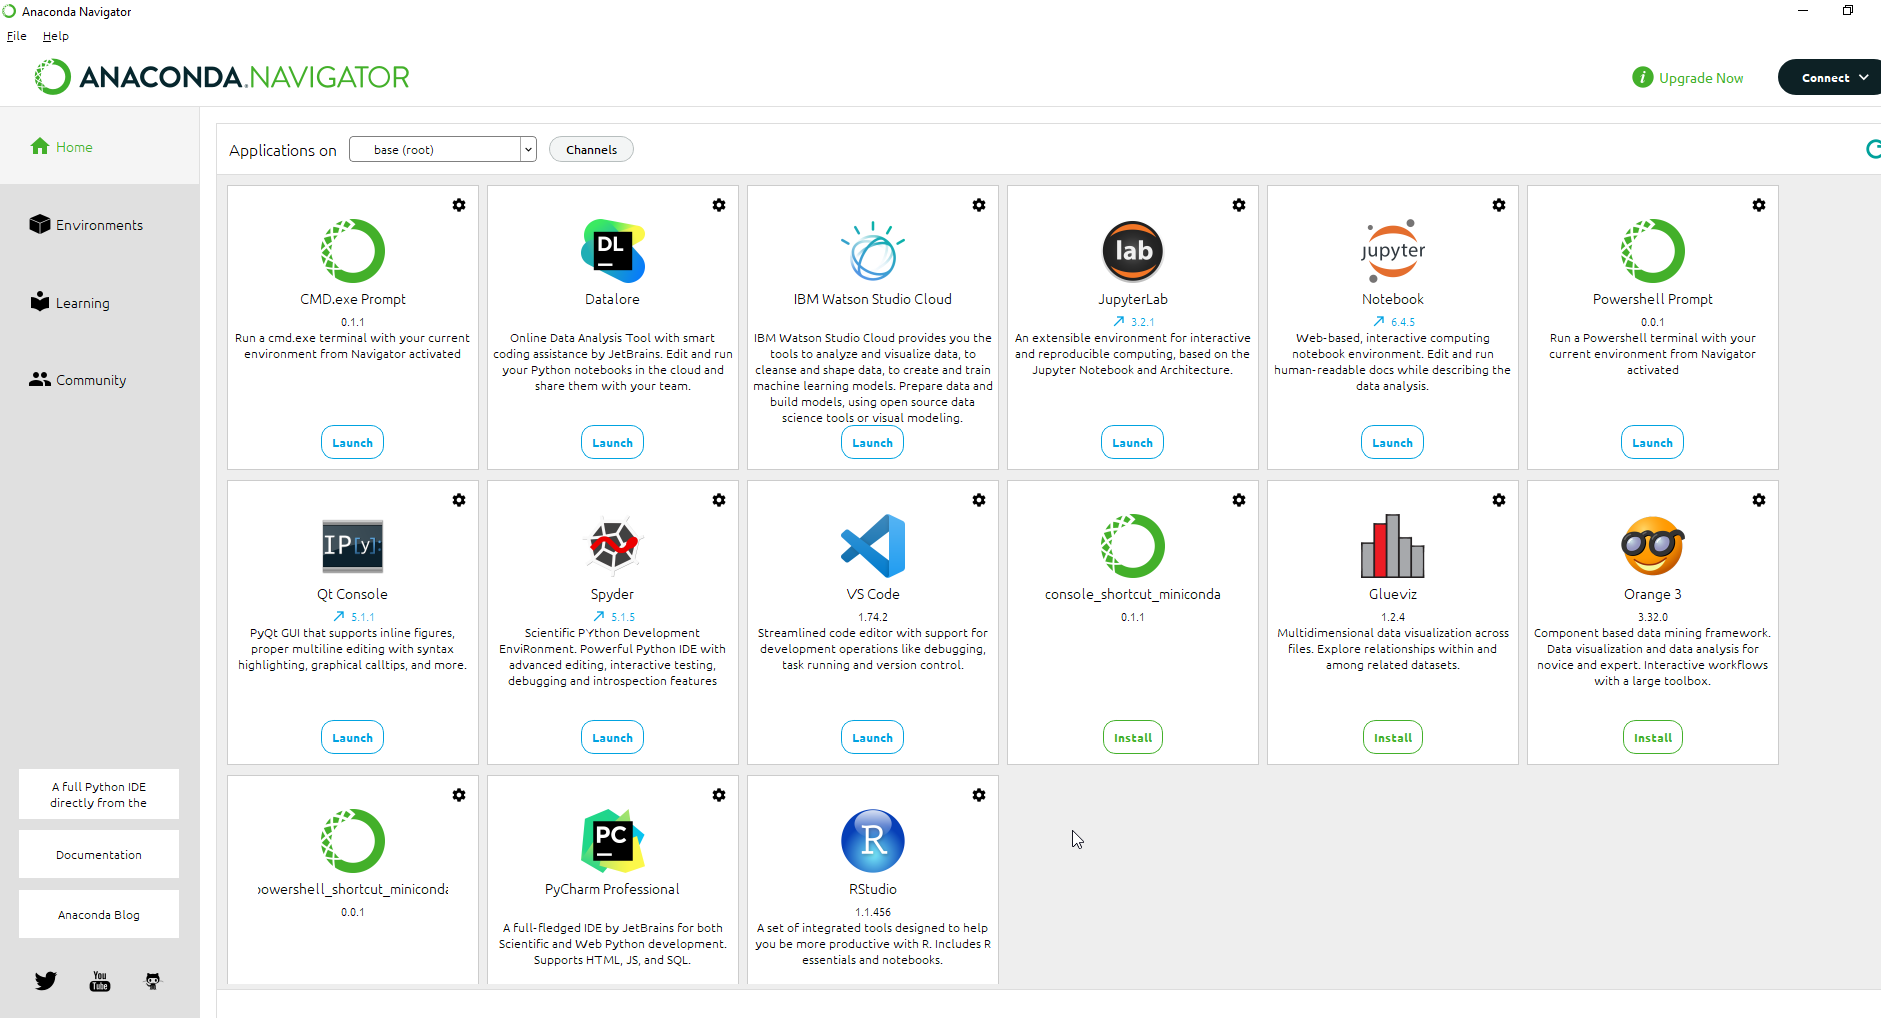Viewport: 1881px width, 1018px height.
Task: Open Anaconda YouTube link icon
Action: [x=100, y=981]
